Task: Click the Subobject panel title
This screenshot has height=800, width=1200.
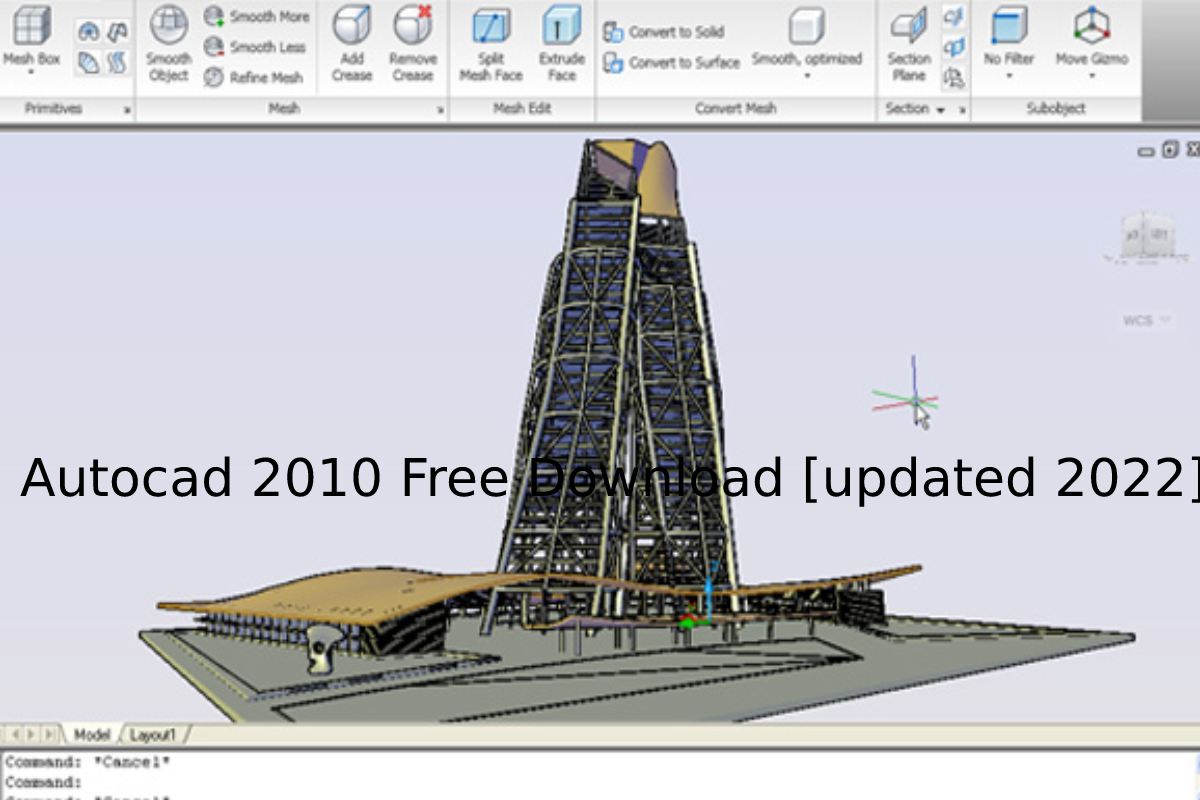Action: (1056, 109)
